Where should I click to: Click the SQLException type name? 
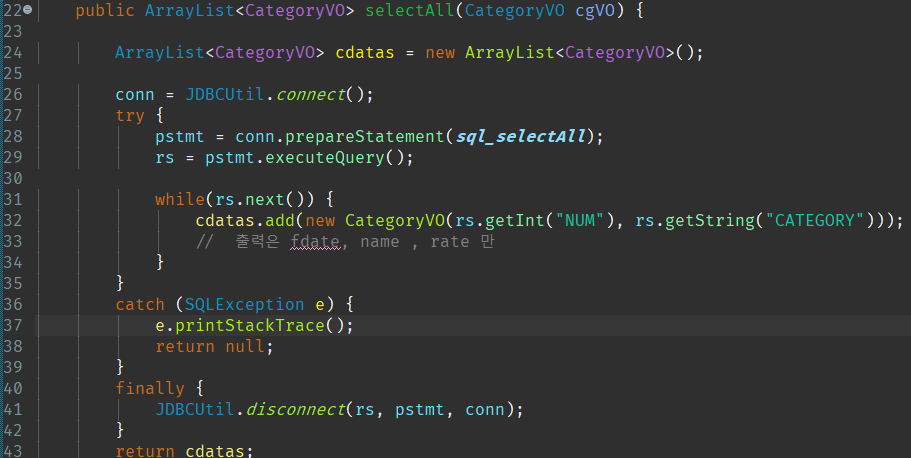pos(244,305)
